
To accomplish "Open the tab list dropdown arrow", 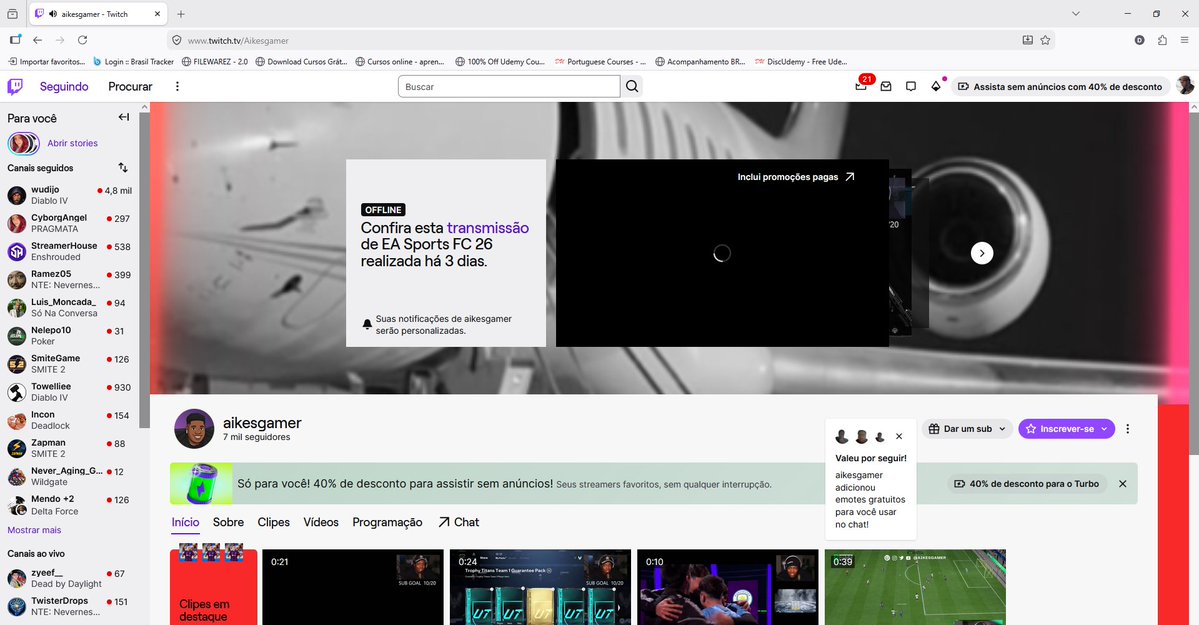I will 1076,14.
